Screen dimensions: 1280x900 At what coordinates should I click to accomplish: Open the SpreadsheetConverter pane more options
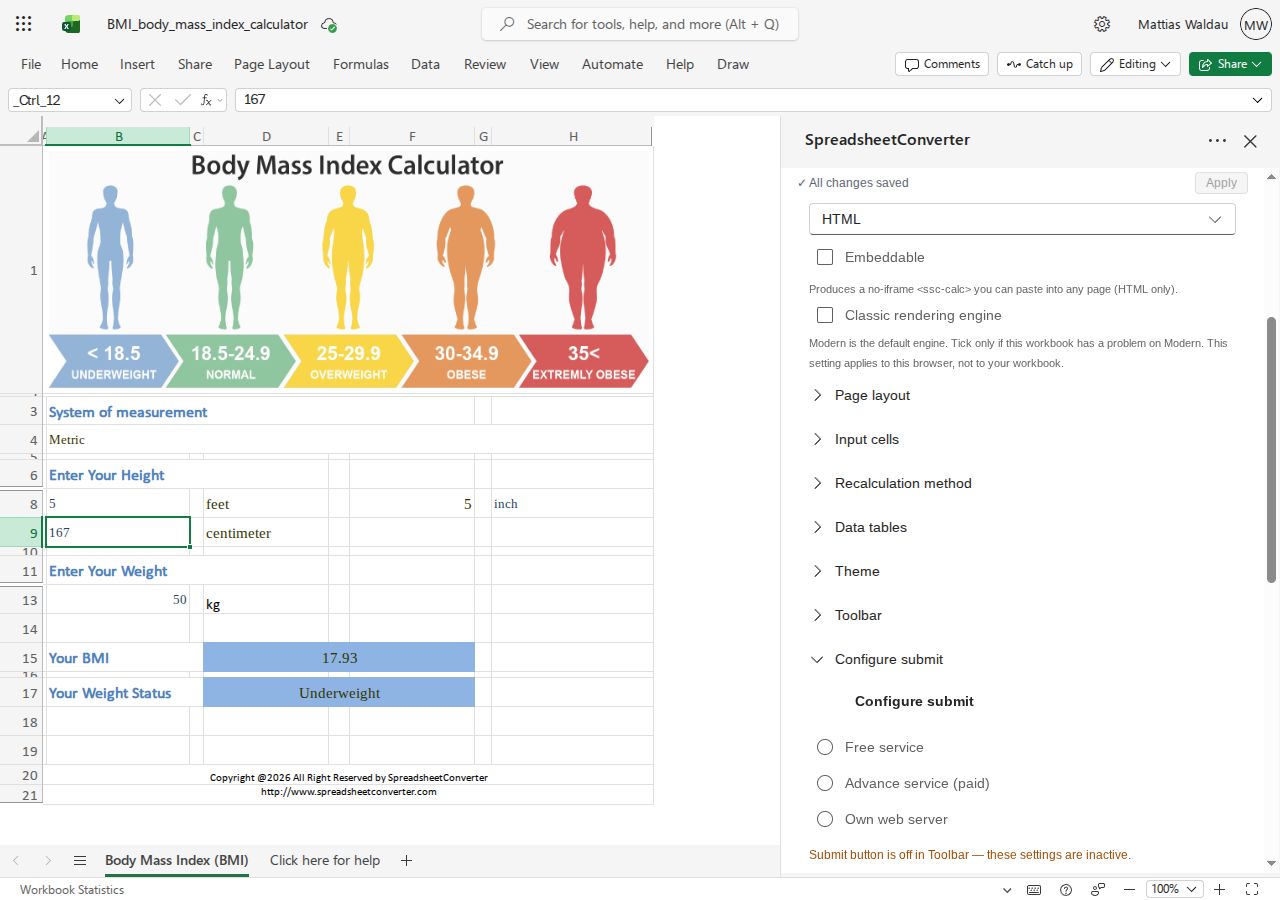pyautogui.click(x=1217, y=141)
